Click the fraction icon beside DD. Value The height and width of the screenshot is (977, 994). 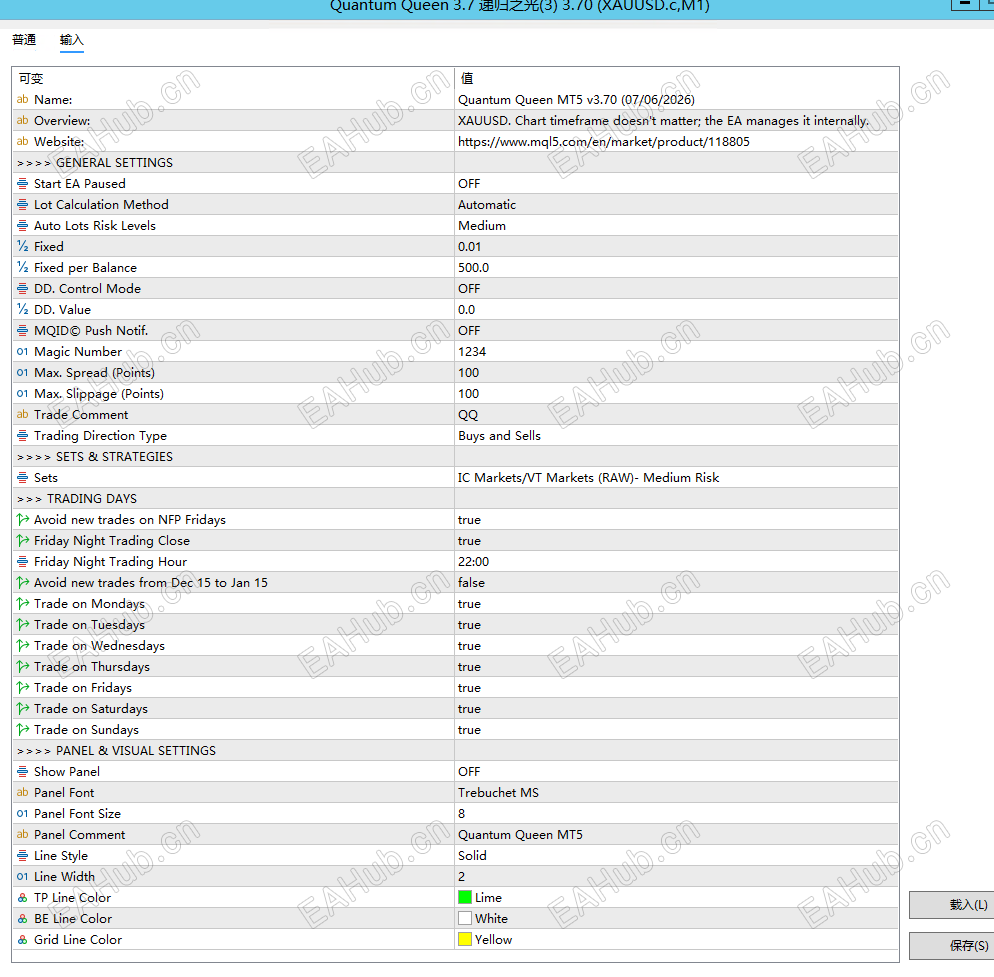[x=22, y=309]
